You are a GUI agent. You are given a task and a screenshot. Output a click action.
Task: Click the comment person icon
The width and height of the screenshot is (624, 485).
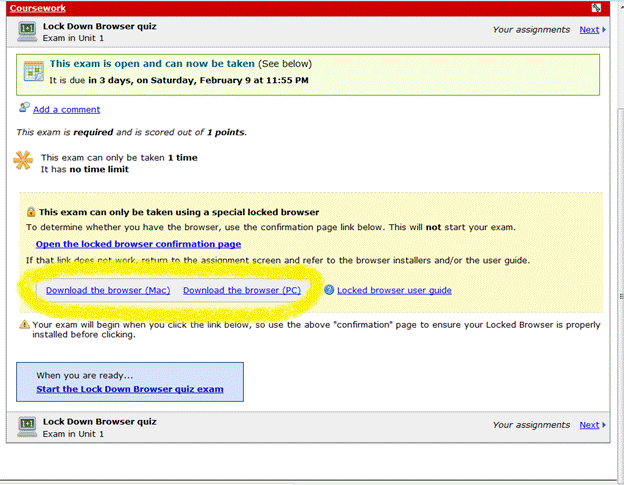click(x=24, y=107)
